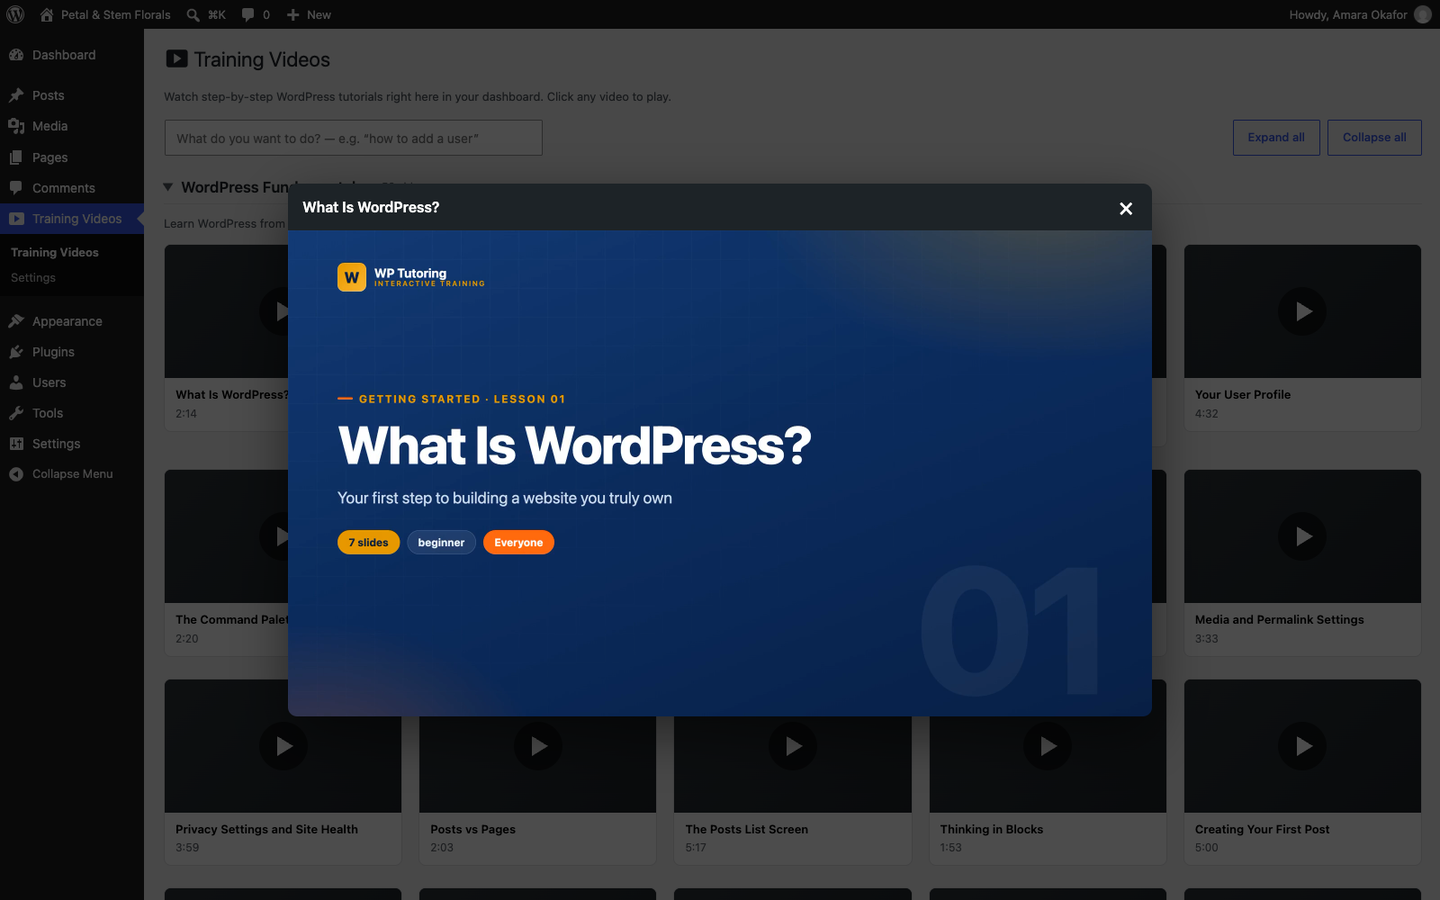
Task: Click the WordPress logo in admin bar
Action: point(15,14)
